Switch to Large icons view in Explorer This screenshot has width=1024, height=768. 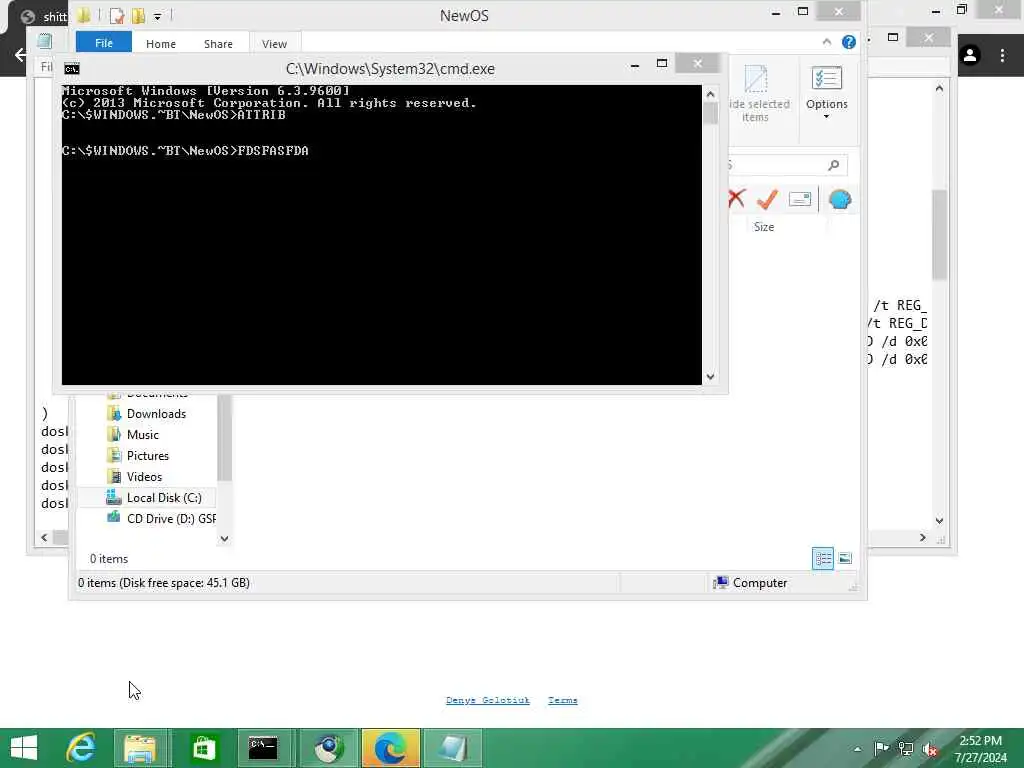[x=844, y=558]
